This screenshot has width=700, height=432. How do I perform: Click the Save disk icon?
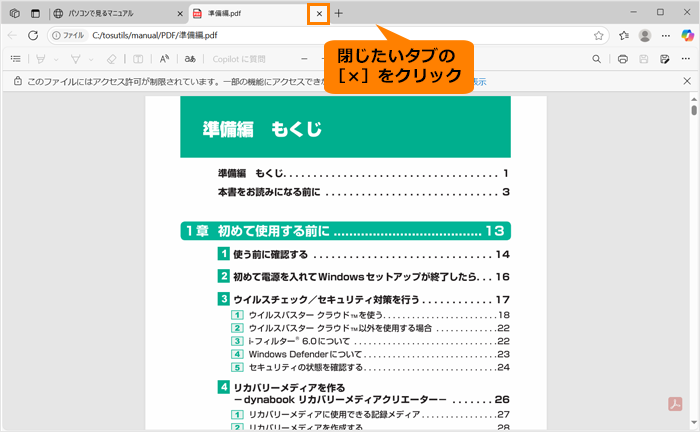(x=643, y=59)
